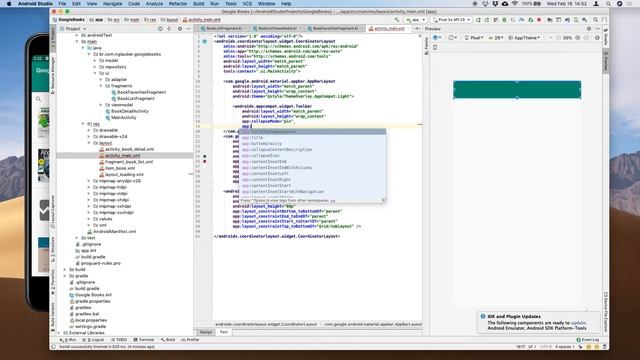
Task: Click the Spotlight search icon in macOS menu bar
Action: point(609,4)
